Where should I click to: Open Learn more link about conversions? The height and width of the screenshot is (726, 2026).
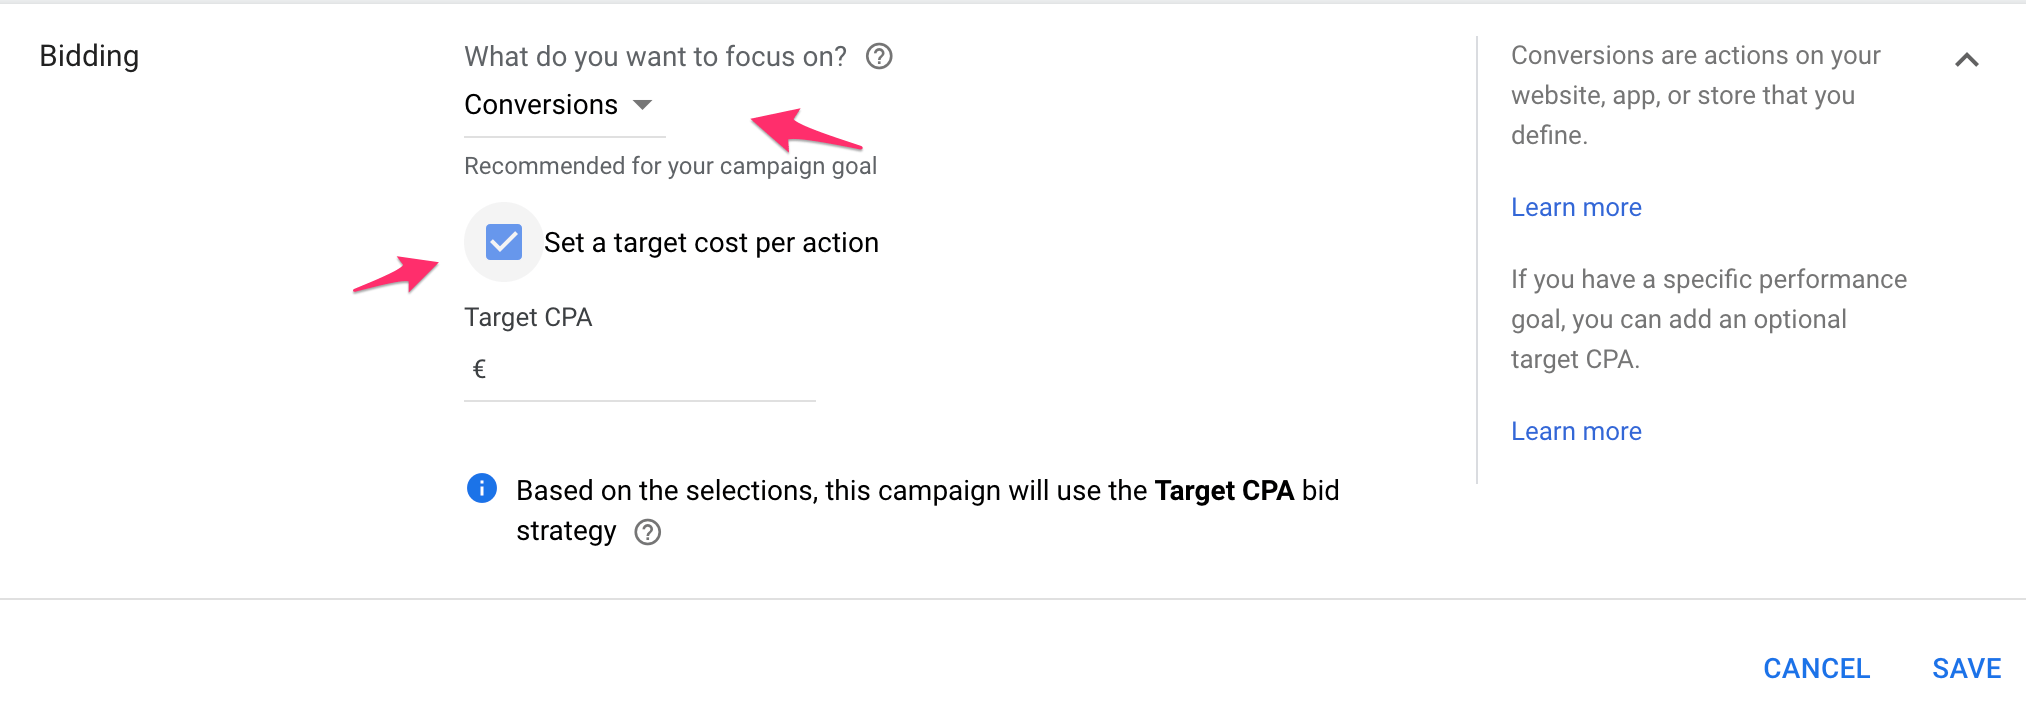[1576, 207]
